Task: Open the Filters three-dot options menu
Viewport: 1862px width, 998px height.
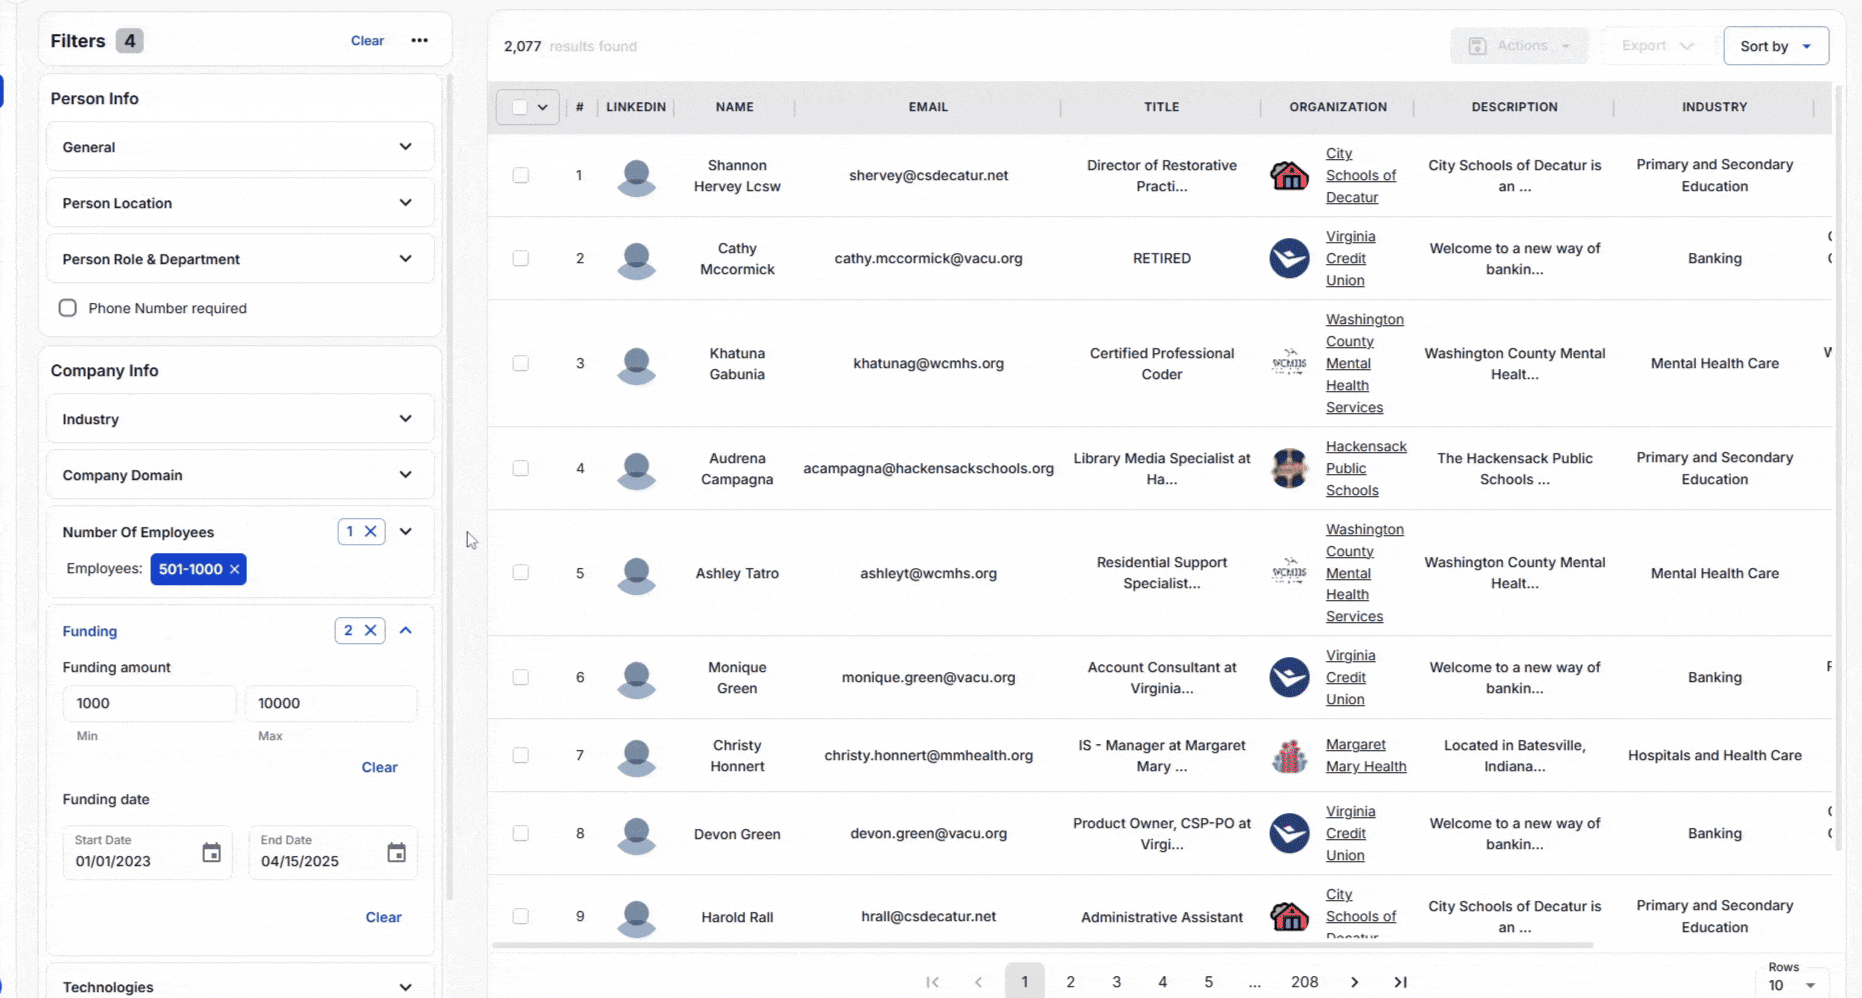Action: (x=419, y=41)
